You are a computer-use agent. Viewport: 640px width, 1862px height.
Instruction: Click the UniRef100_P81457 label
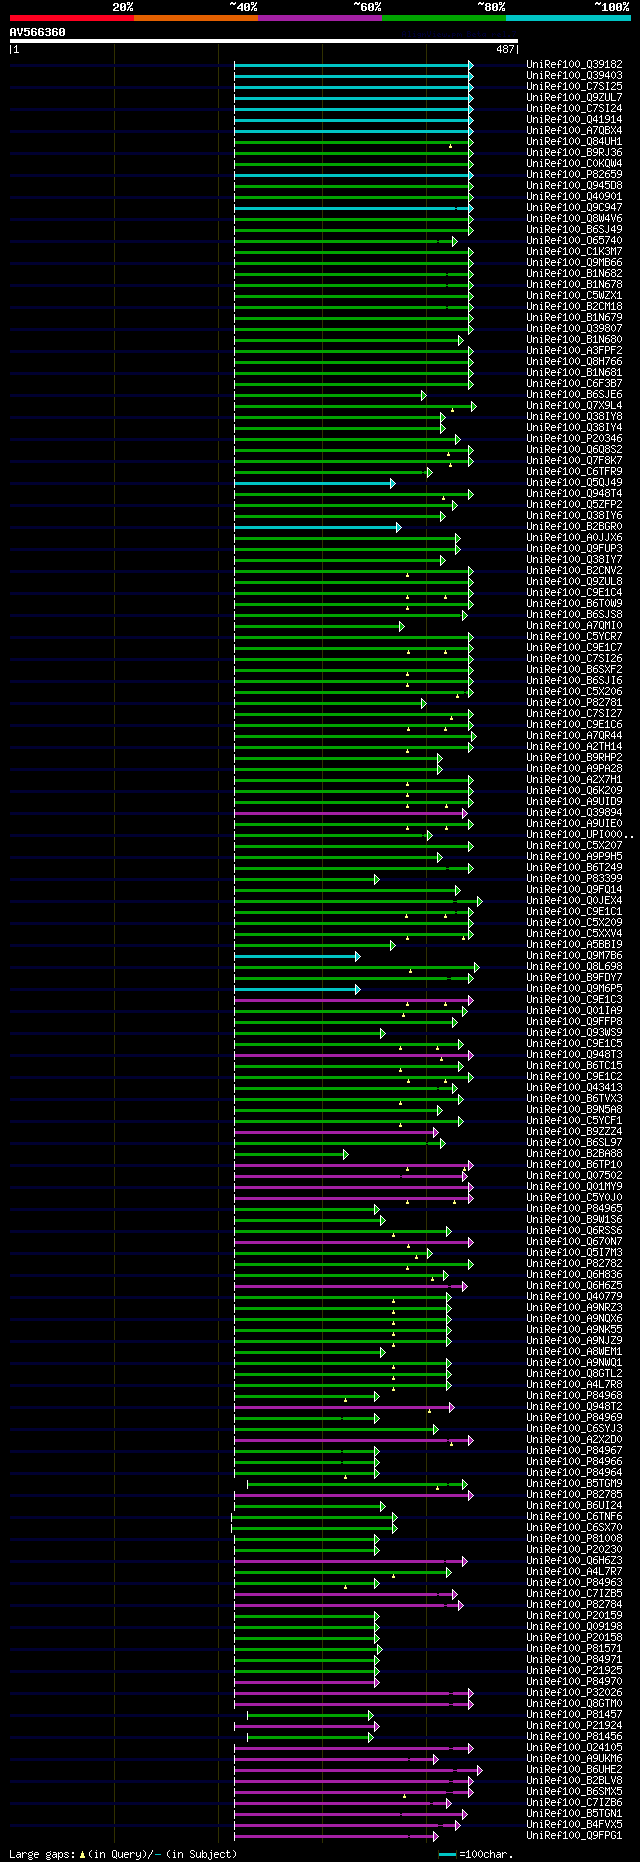[x=574, y=1714]
